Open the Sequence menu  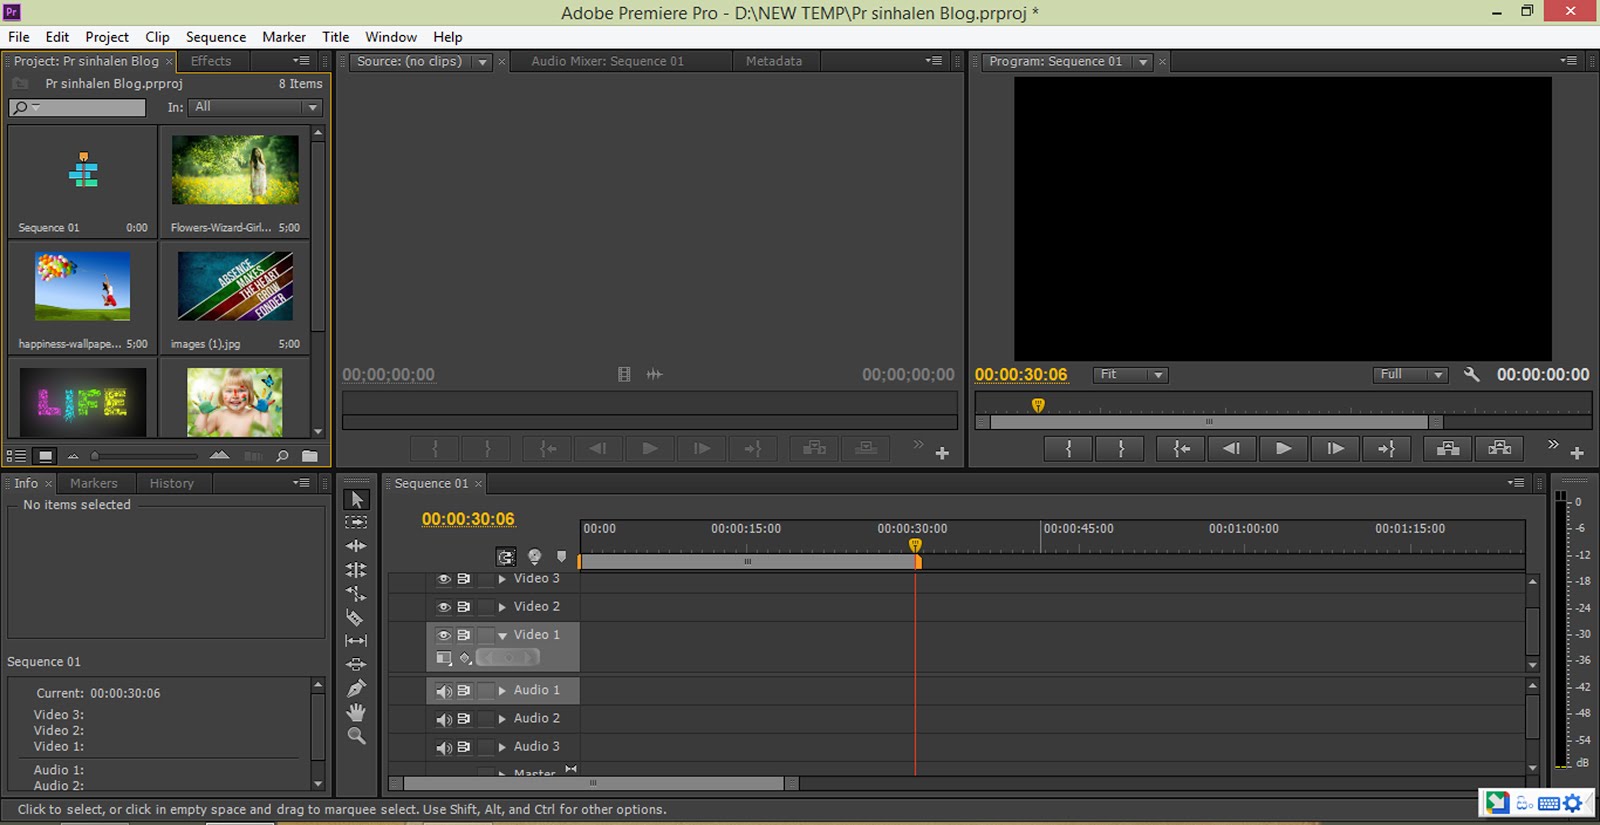tap(216, 37)
